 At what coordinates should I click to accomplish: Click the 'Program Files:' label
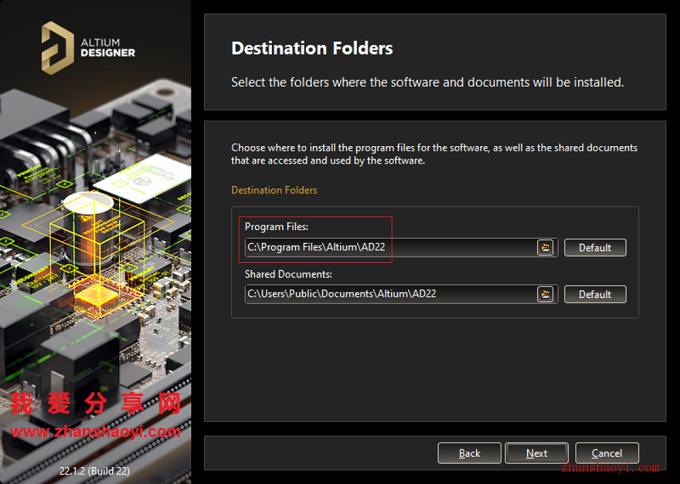276,226
